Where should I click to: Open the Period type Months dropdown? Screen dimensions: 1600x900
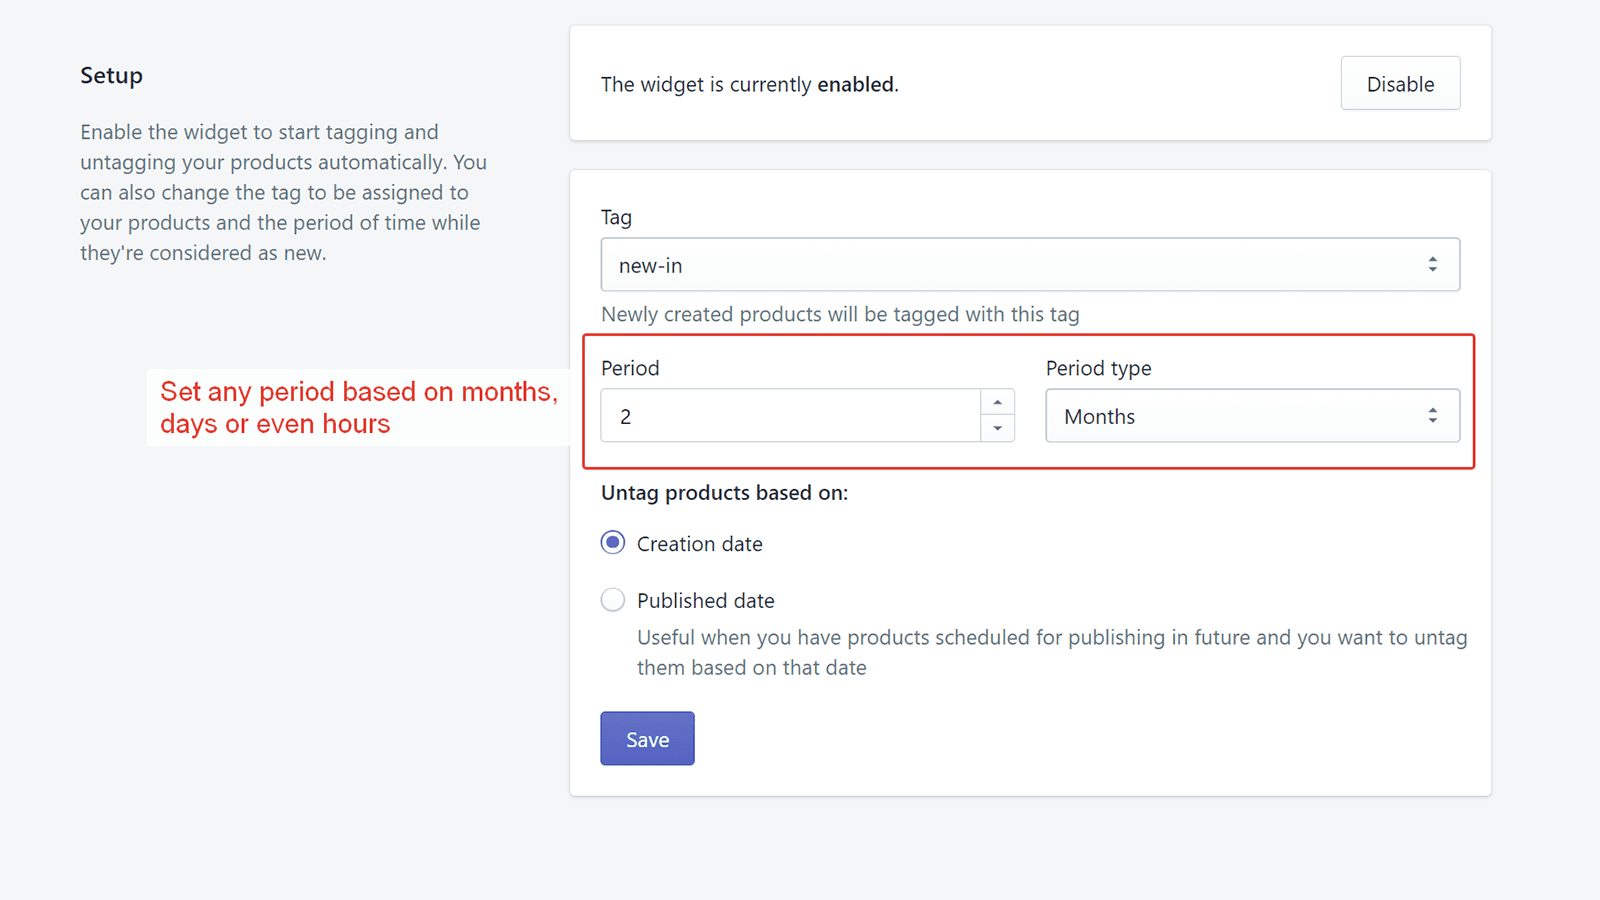coord(1240,416)
